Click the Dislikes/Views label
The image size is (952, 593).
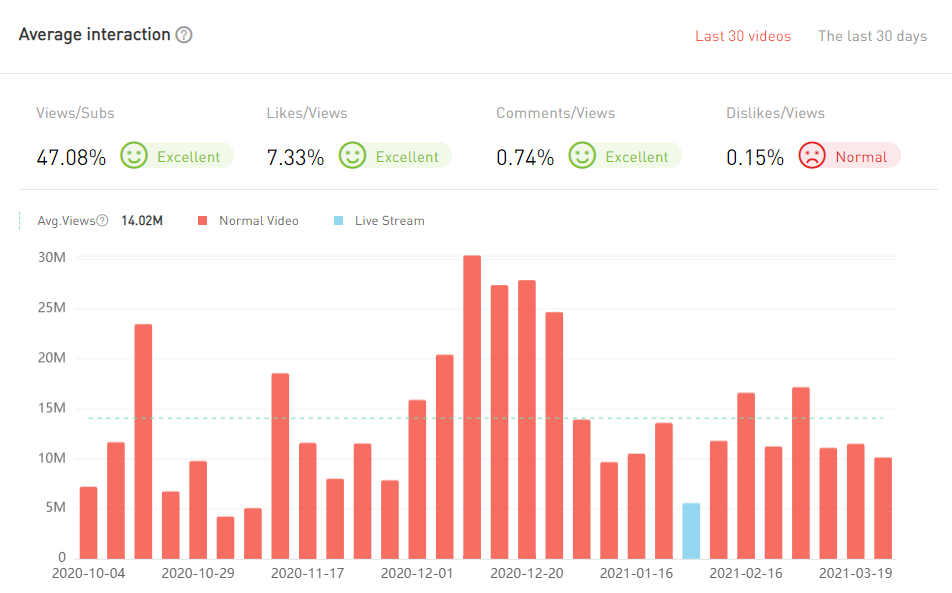click(x=775, y=113)
